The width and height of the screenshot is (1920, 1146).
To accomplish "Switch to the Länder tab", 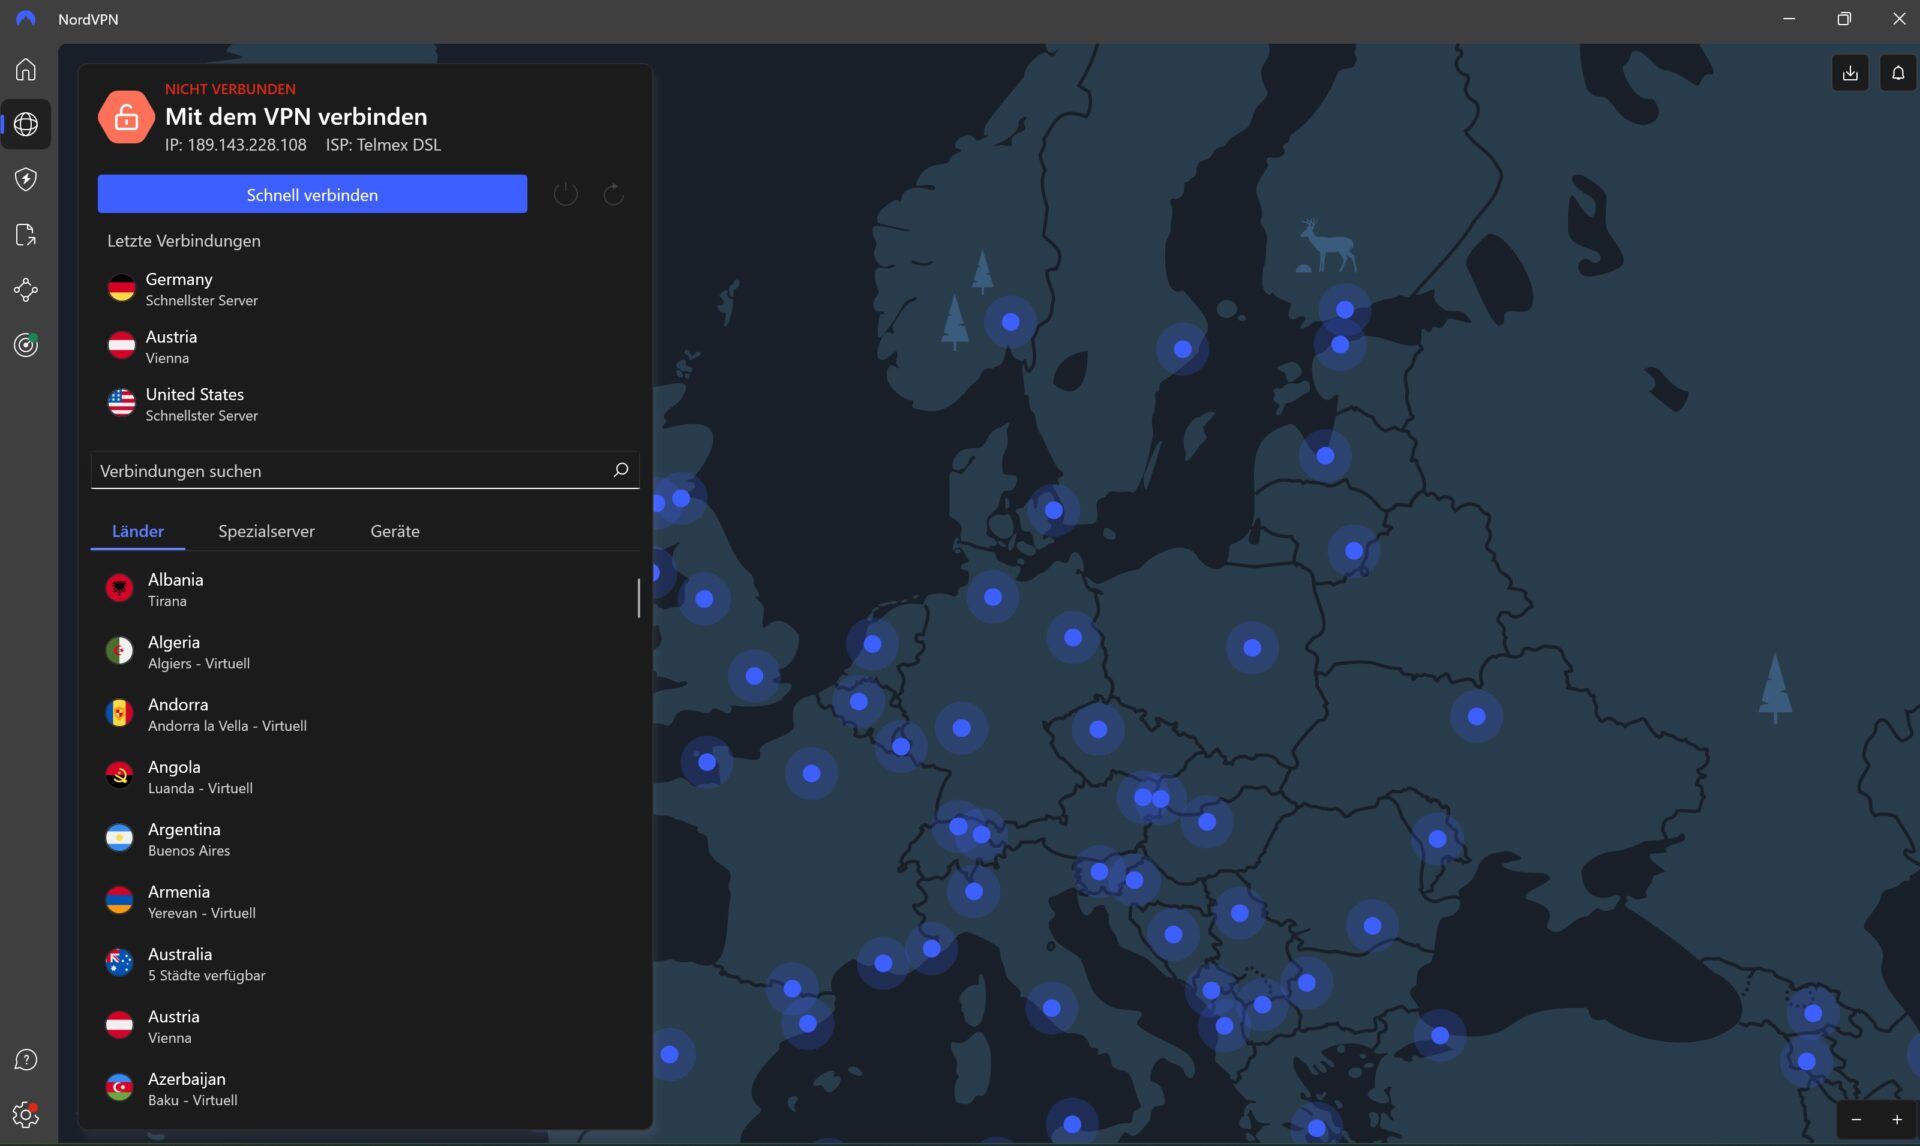I will click(x=138, y=531).
